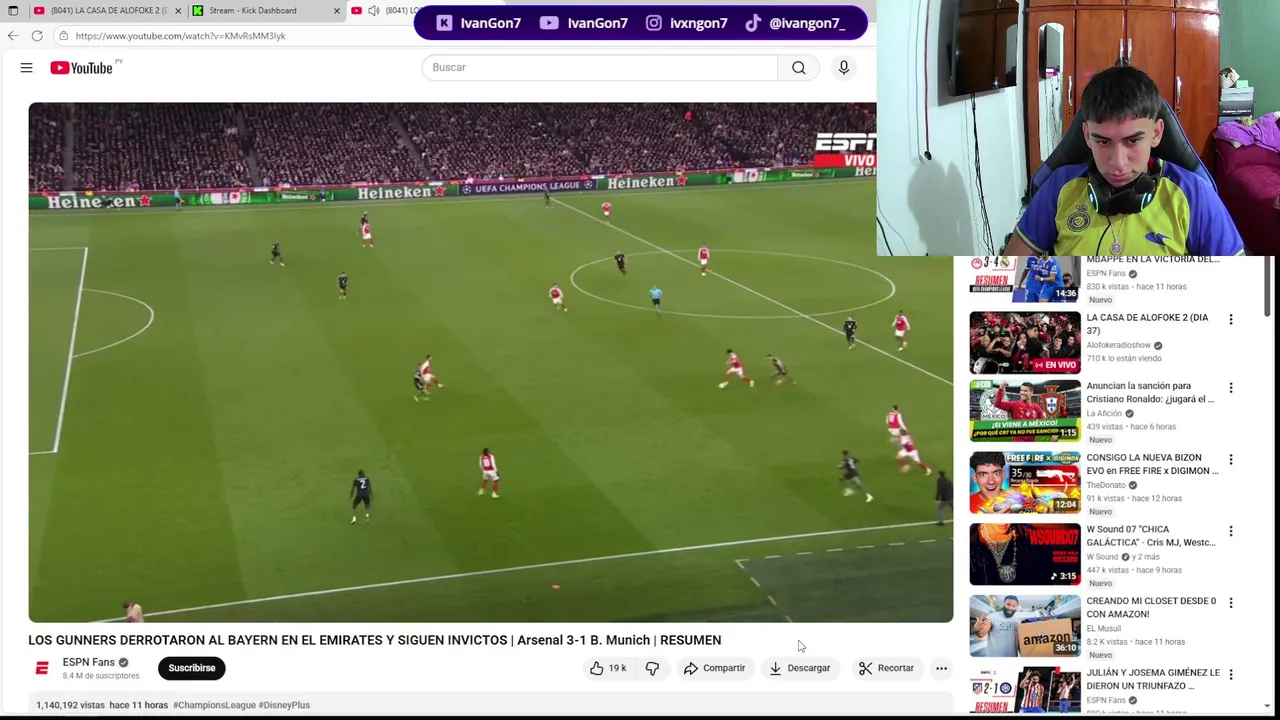
Task: Reload the current page
Action: point(37,36)
